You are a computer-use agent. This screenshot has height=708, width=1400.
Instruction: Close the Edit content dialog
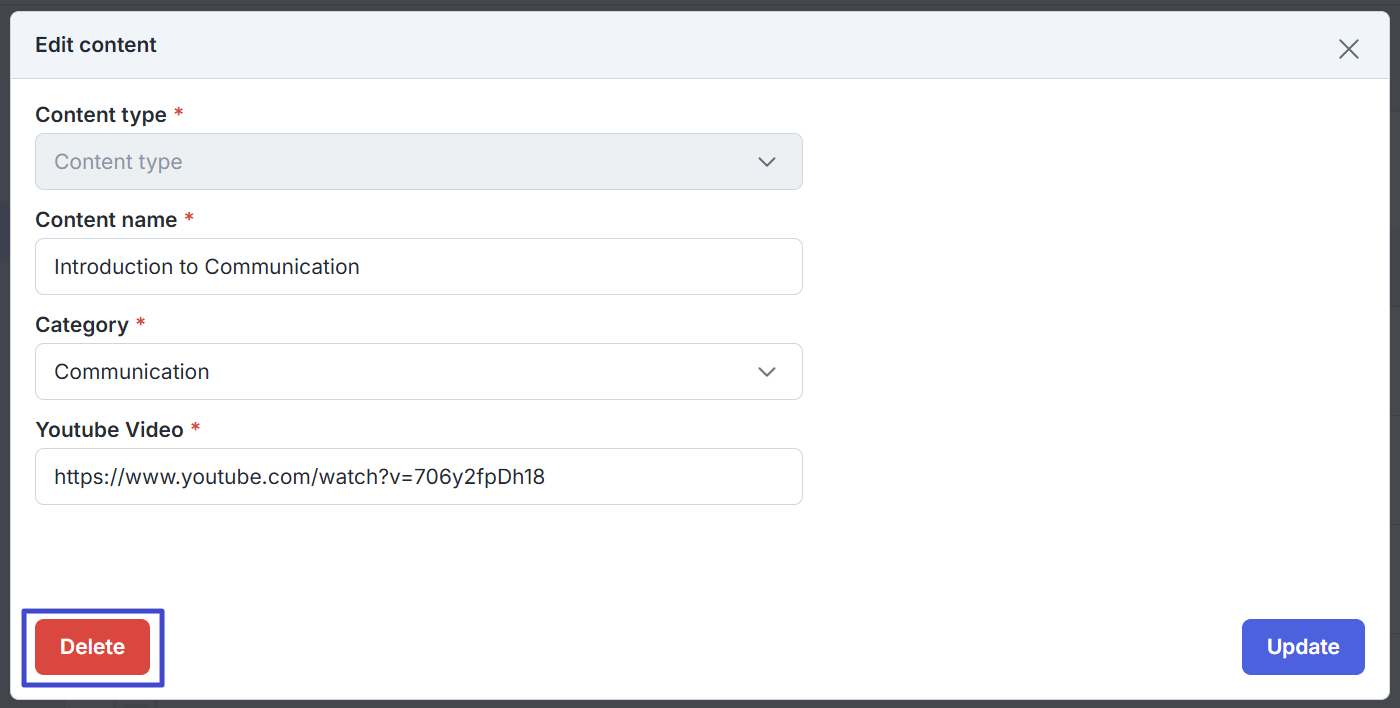click(1348, 49)
